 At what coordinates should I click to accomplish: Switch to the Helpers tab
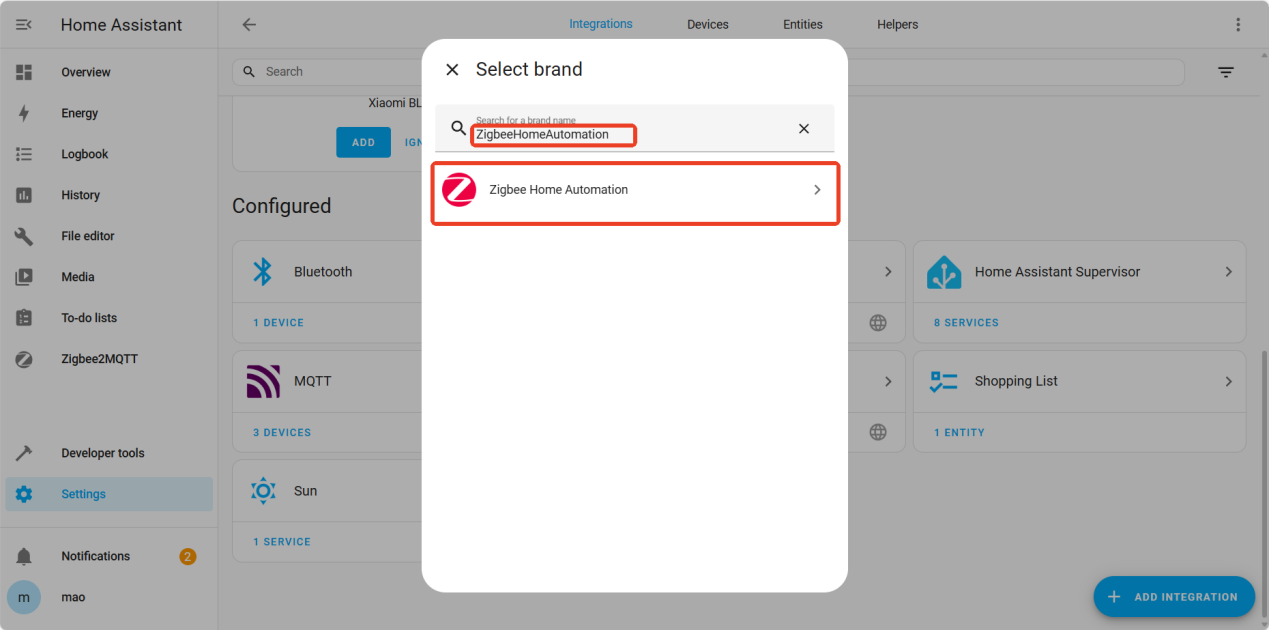coord(898,24)
